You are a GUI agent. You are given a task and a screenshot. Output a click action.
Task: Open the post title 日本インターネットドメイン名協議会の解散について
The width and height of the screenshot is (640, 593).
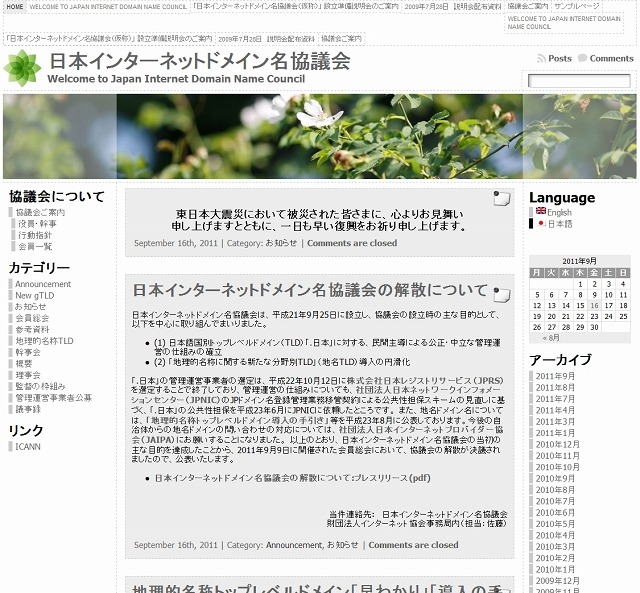[x=310, y=290]
